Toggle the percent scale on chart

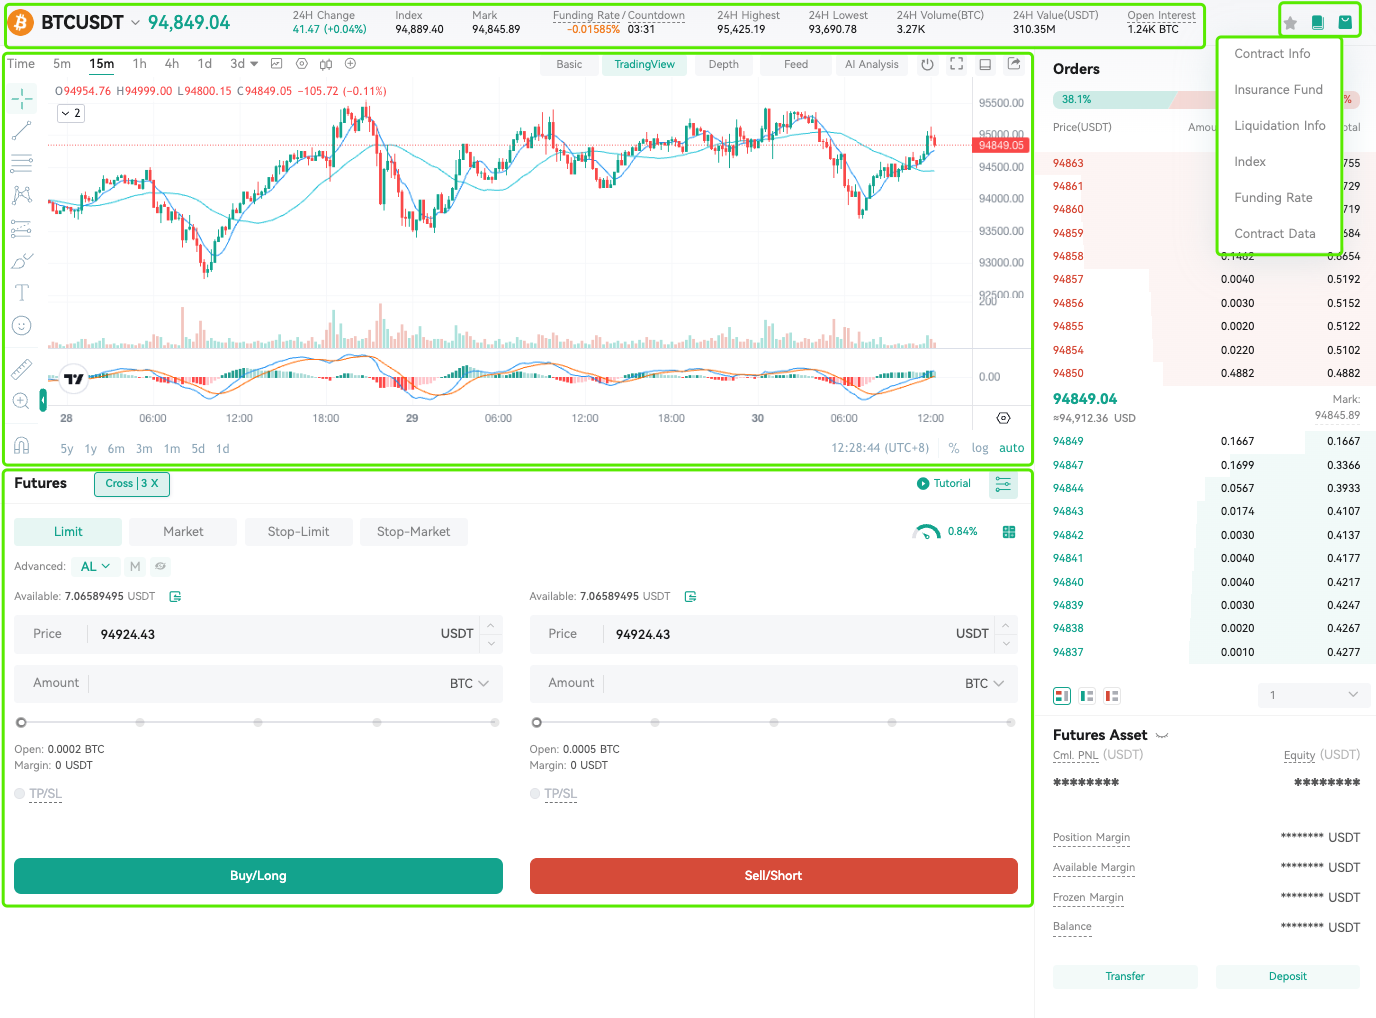[x=954, y=449]
